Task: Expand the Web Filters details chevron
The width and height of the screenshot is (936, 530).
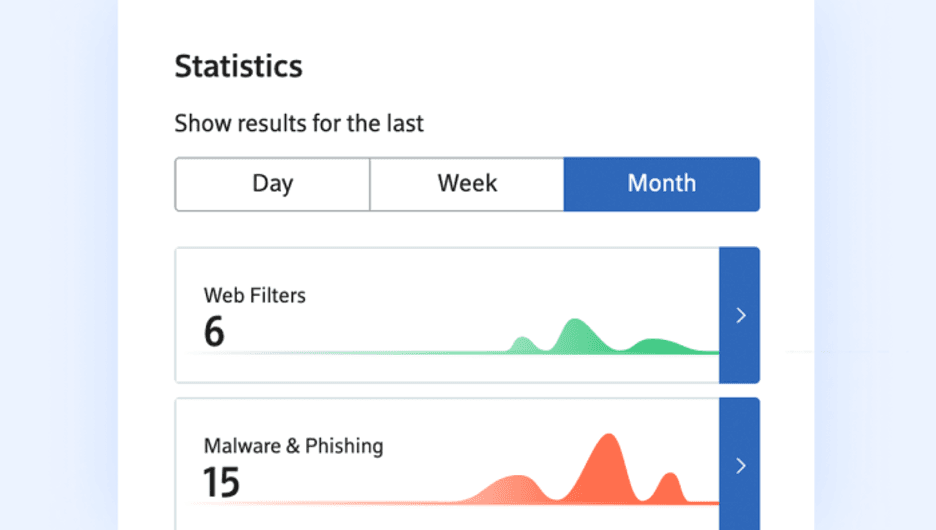Action: point(740,315)
